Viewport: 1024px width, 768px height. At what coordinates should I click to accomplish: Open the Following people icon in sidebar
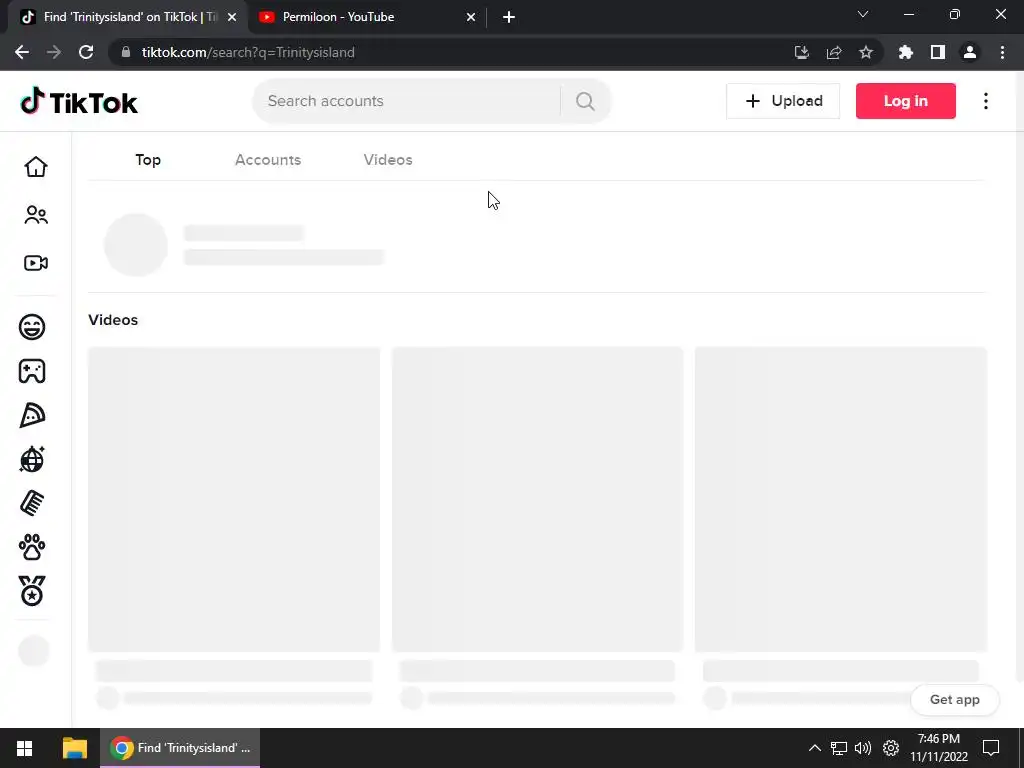click(36, 215)
